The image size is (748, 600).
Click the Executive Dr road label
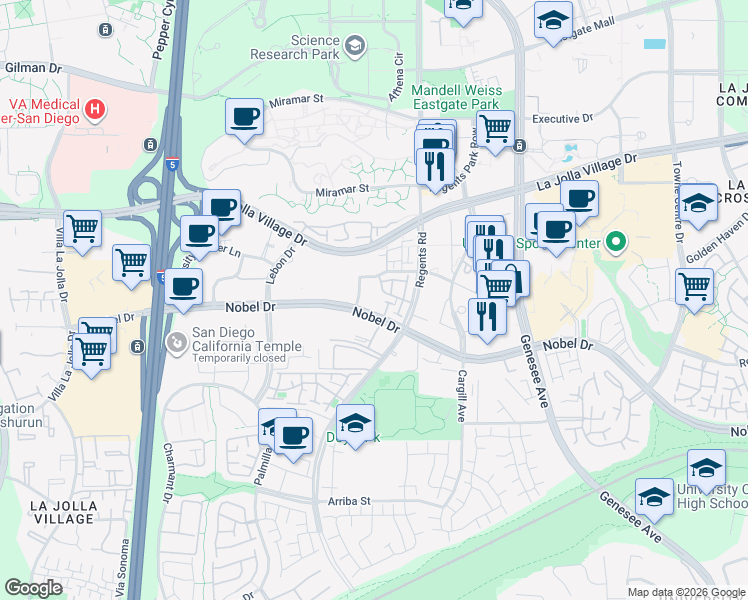562,119
